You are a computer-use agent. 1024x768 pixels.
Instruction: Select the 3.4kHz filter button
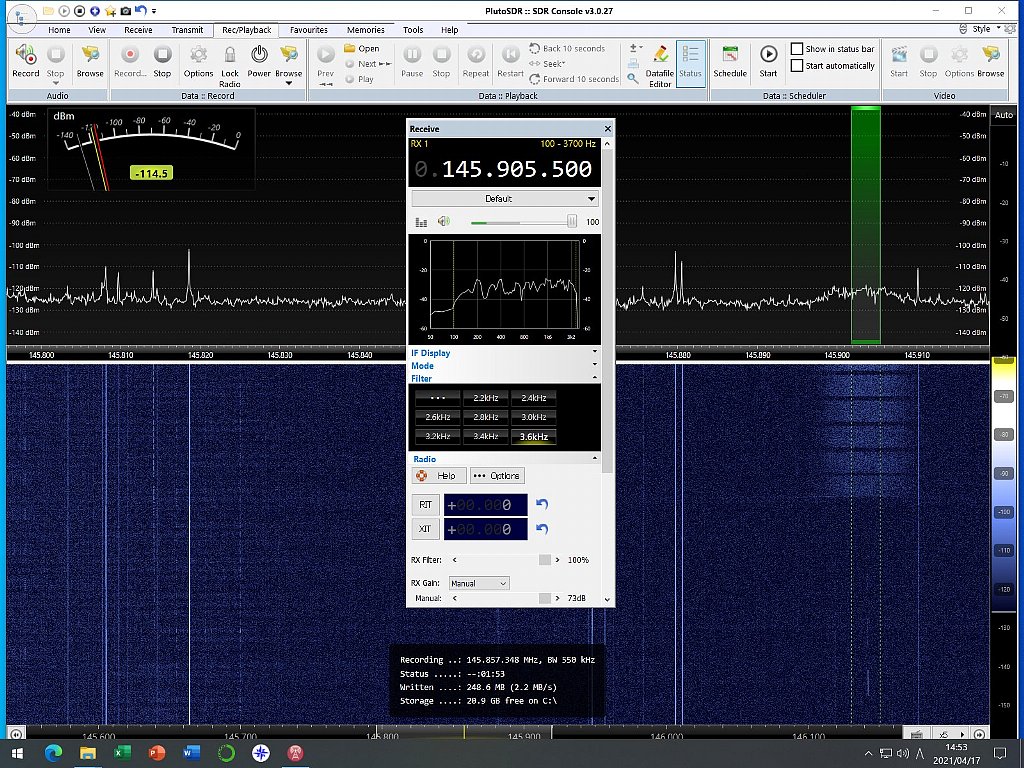[x=486, y=436]
